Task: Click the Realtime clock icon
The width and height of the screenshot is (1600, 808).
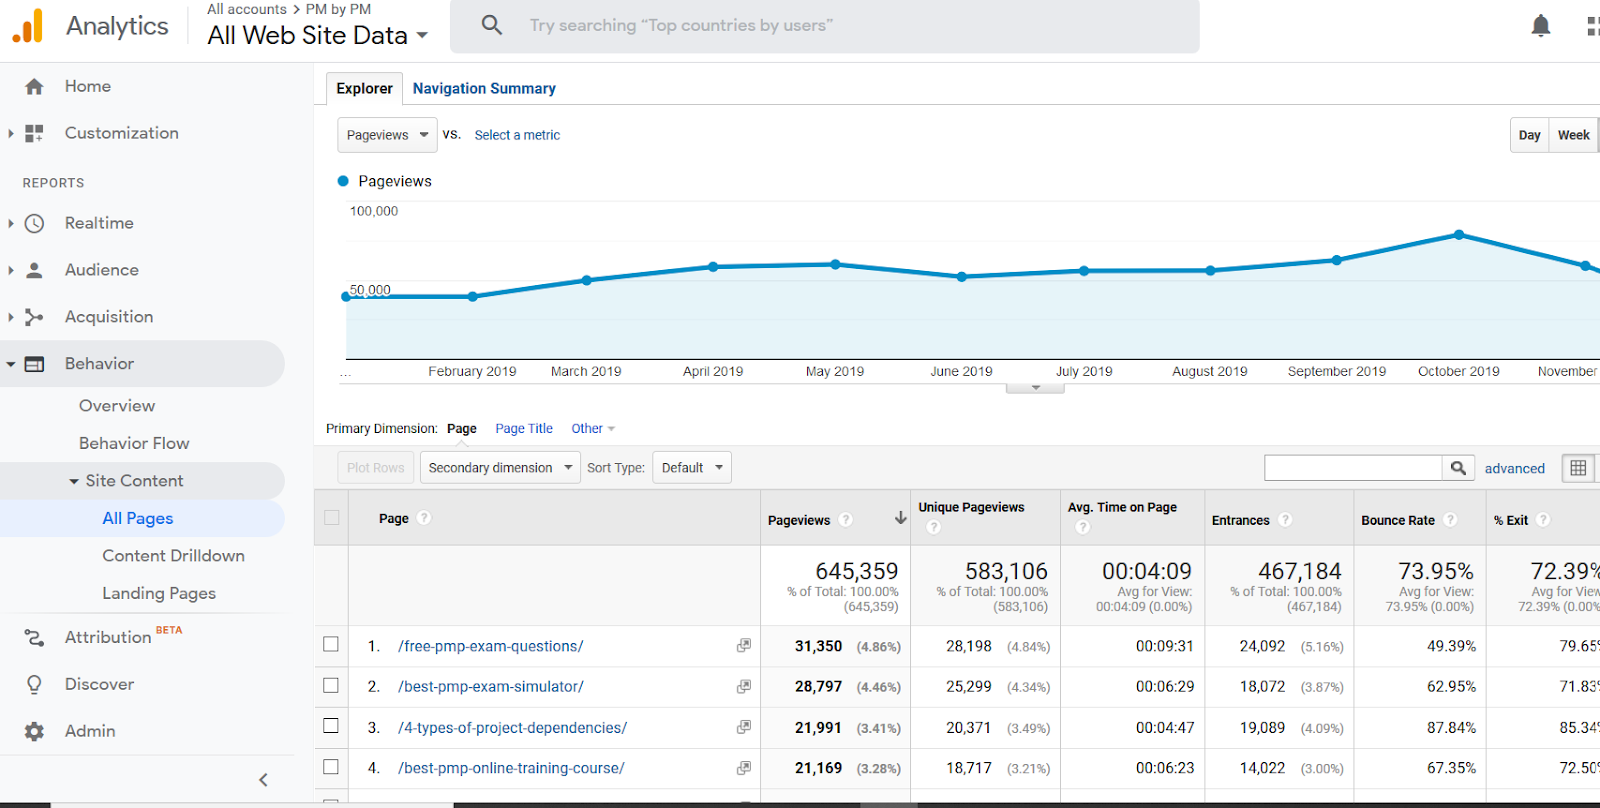Action: pos(34,223)
